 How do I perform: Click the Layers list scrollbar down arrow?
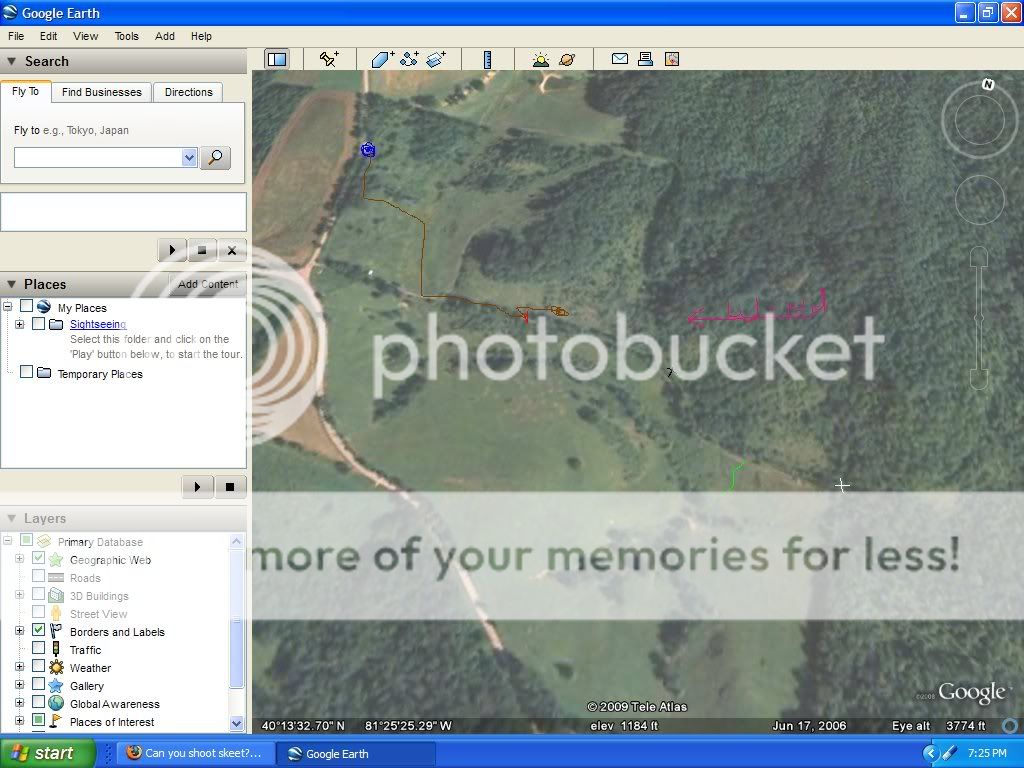[236, 723]
